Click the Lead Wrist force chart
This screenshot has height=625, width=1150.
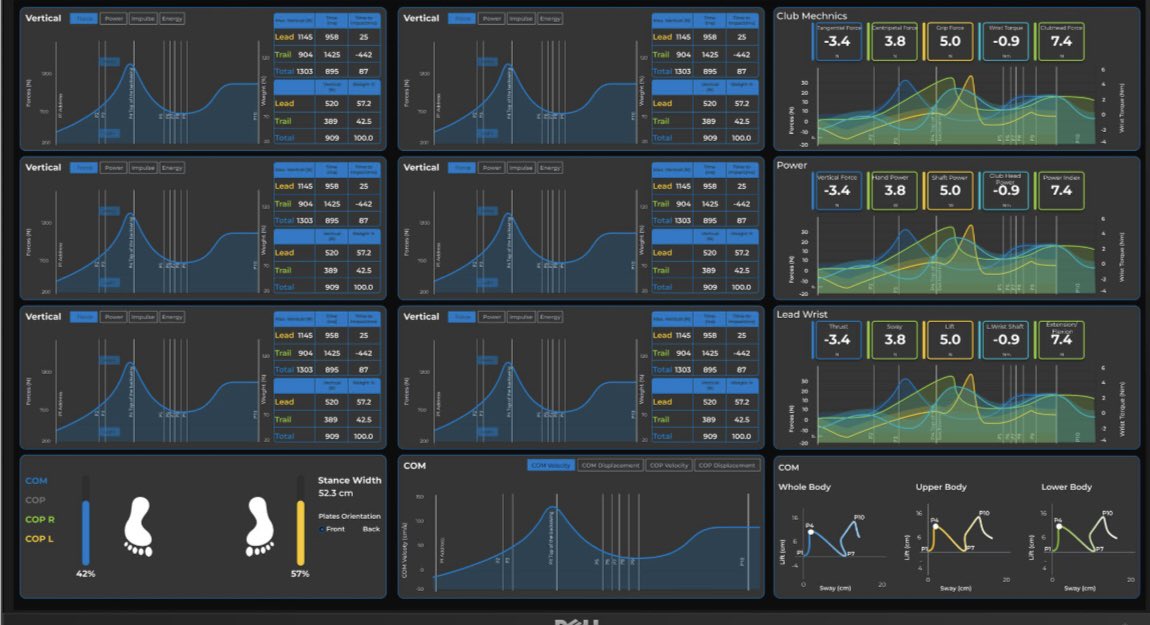click(x=956, y=406)
